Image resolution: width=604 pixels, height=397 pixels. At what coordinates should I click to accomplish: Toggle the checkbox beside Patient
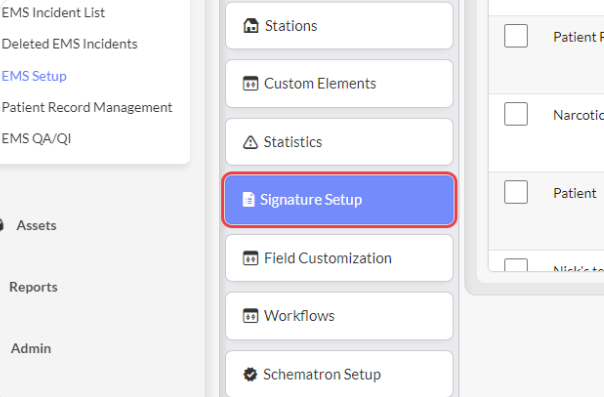[x=516, y=192]
